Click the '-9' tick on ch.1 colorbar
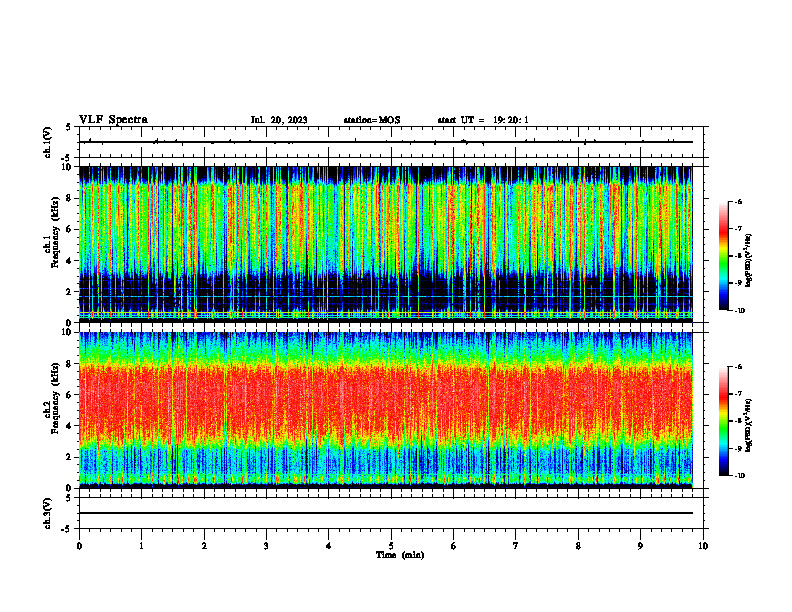792x612 pixels. [x=738, y=283]
